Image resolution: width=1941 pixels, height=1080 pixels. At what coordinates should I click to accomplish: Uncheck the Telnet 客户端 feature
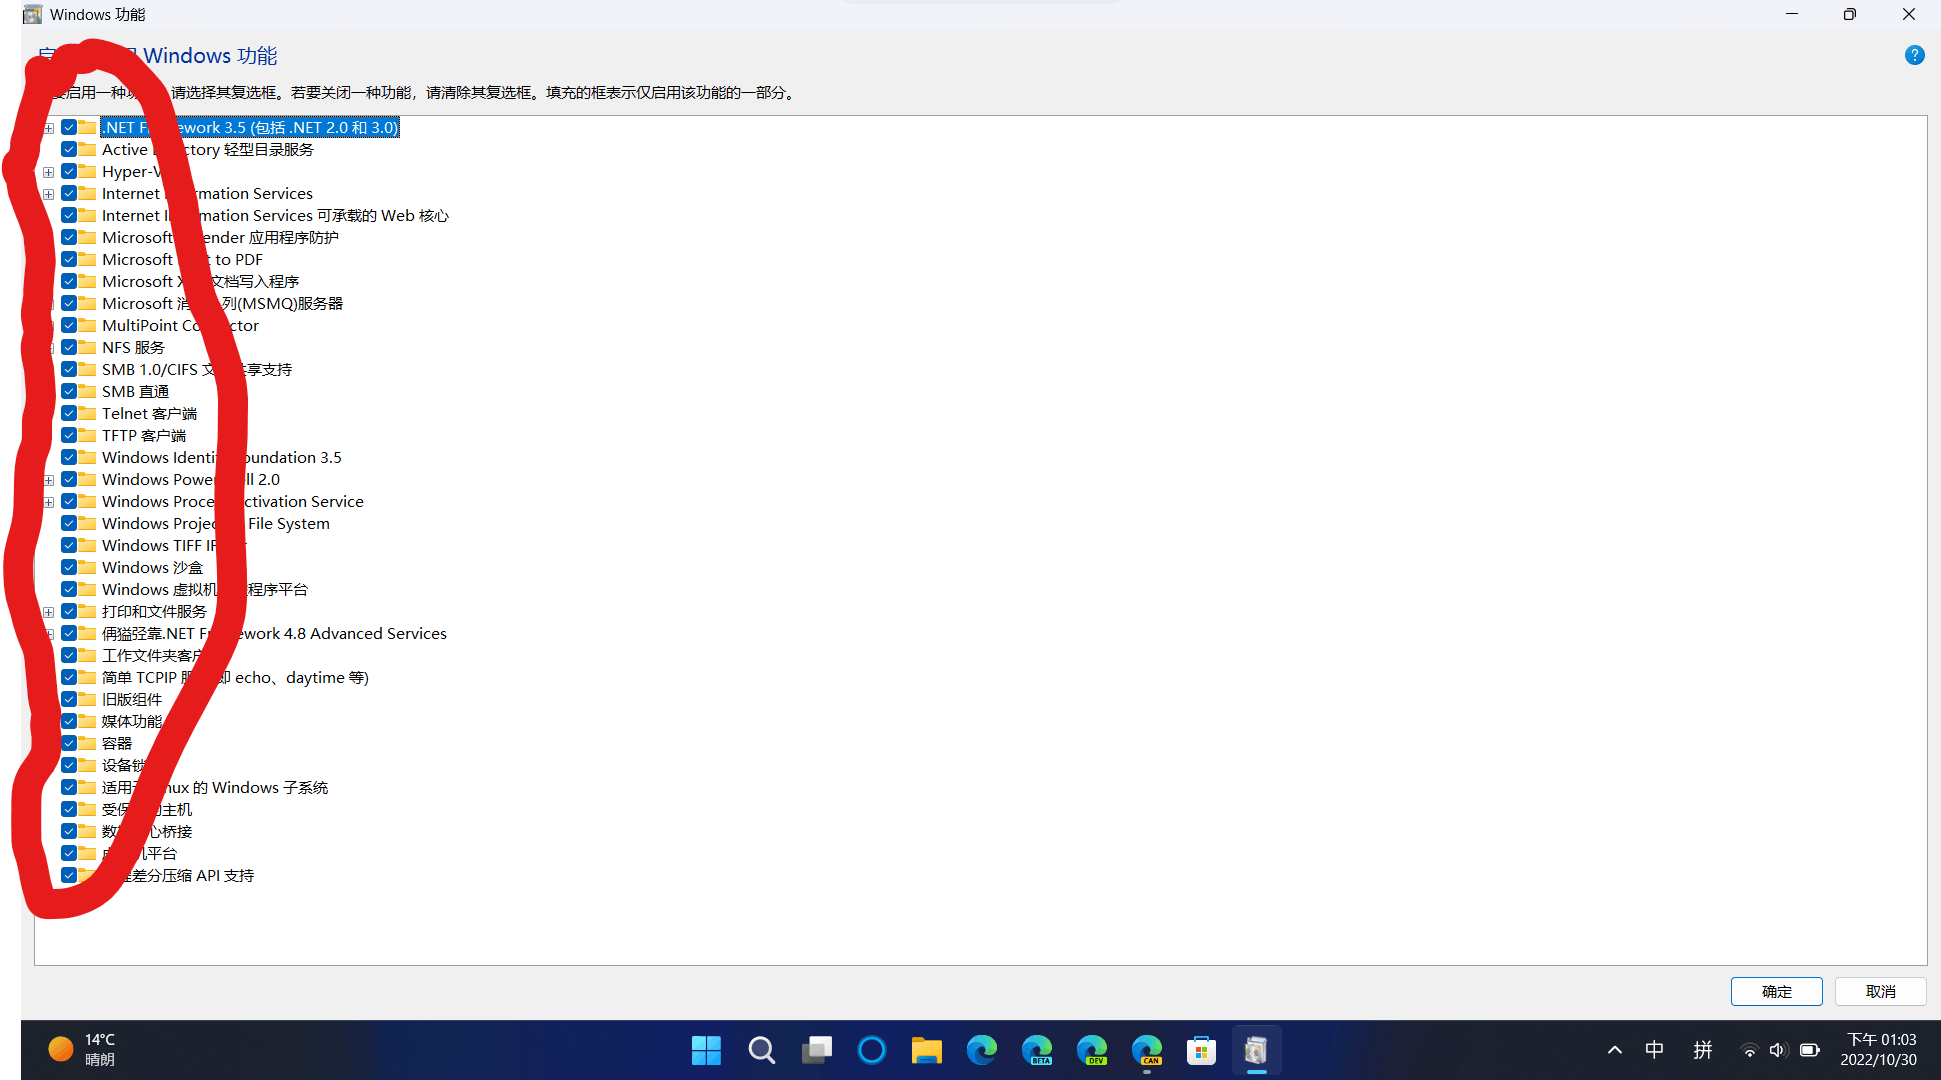(70, 413)
